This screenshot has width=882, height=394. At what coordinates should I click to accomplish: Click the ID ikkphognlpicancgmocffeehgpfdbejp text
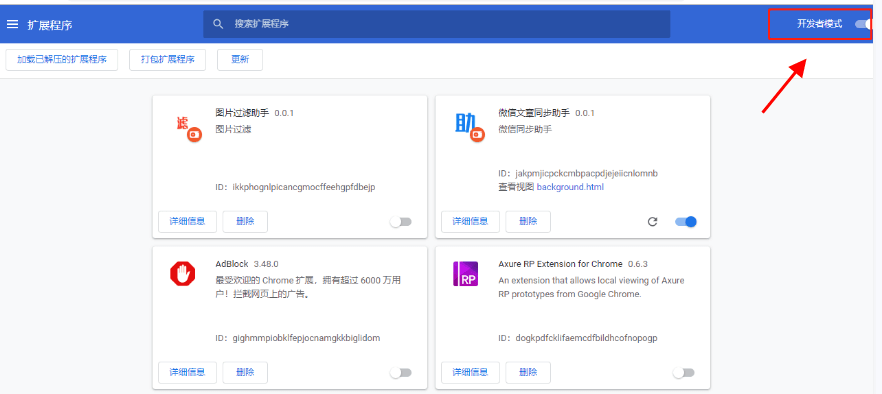coord(295,187)
